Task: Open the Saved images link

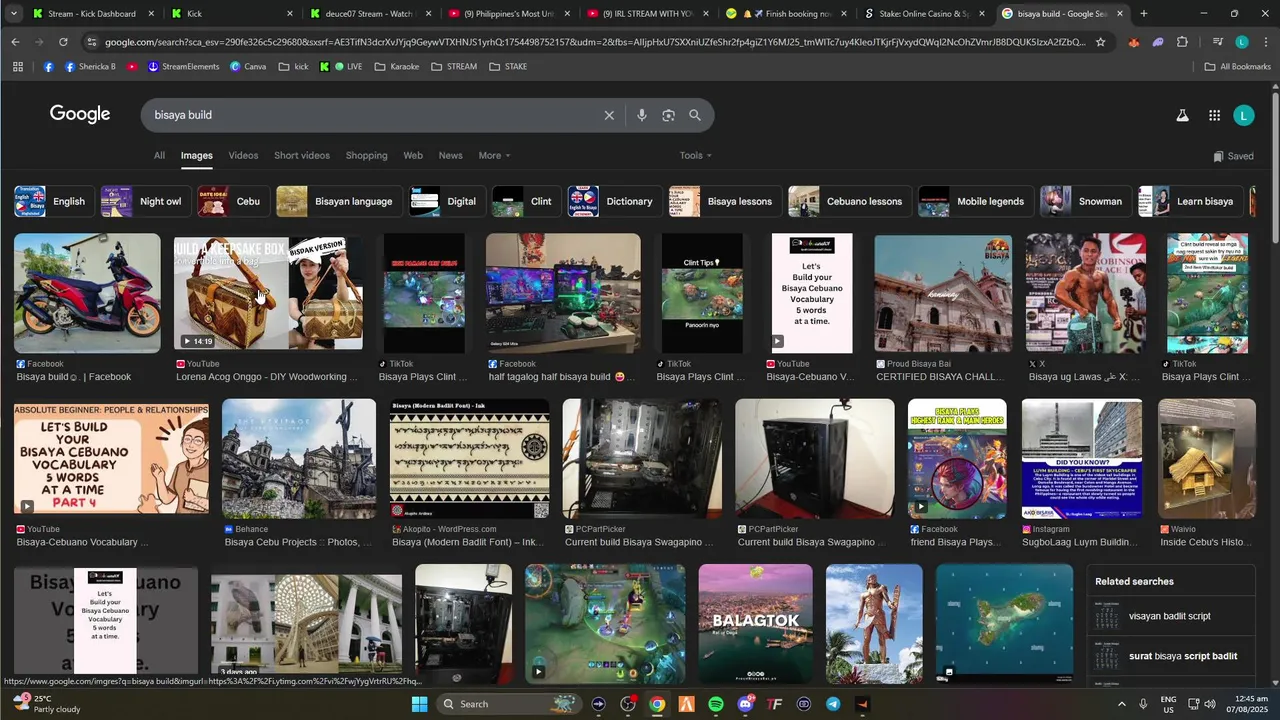Action: (x=1233, y=156)
